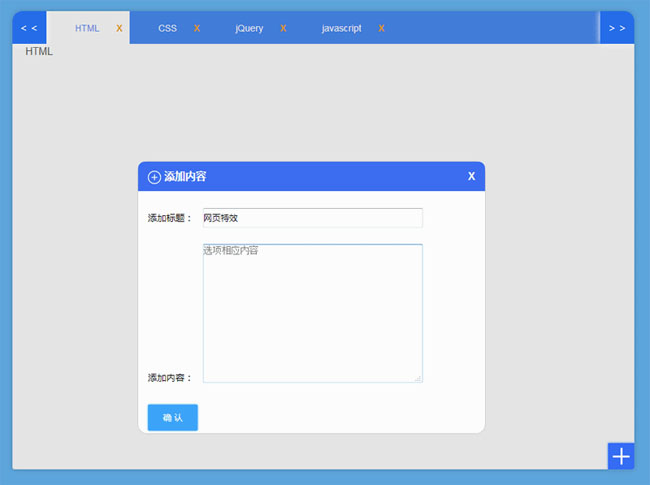Click the textarea resize handle corner
This screenshot has width=650, height=485.
coord(419,378)
